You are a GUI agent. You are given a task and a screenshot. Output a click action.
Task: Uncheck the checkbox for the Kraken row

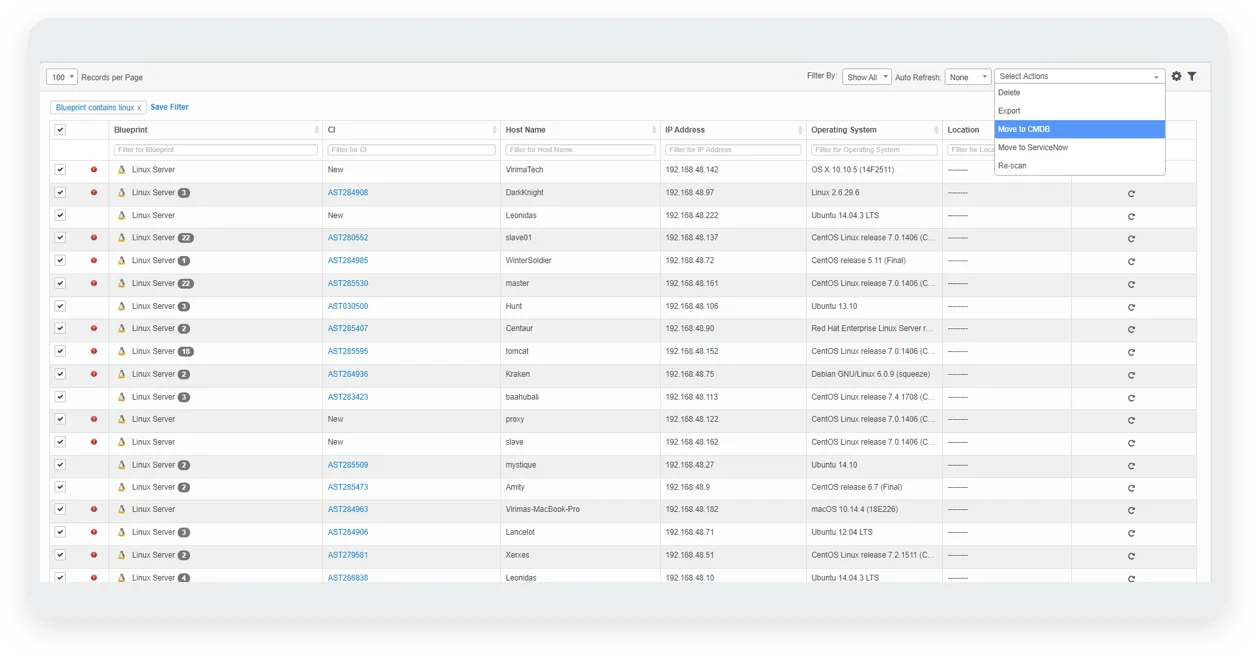[x=60, y=374]
